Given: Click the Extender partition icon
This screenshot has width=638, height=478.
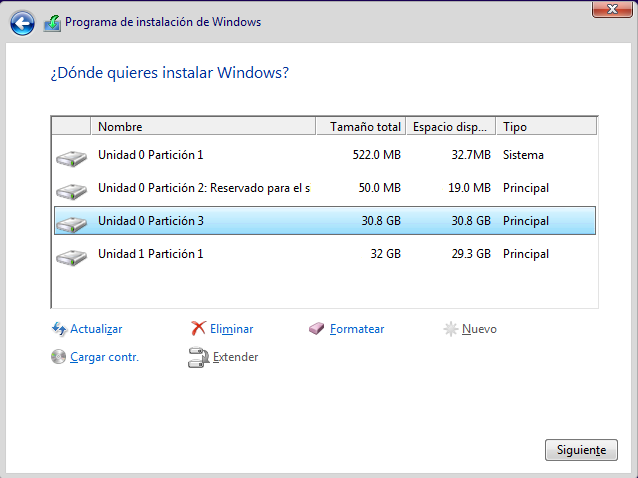Looking at the screenshot, I should coord(198,357).
